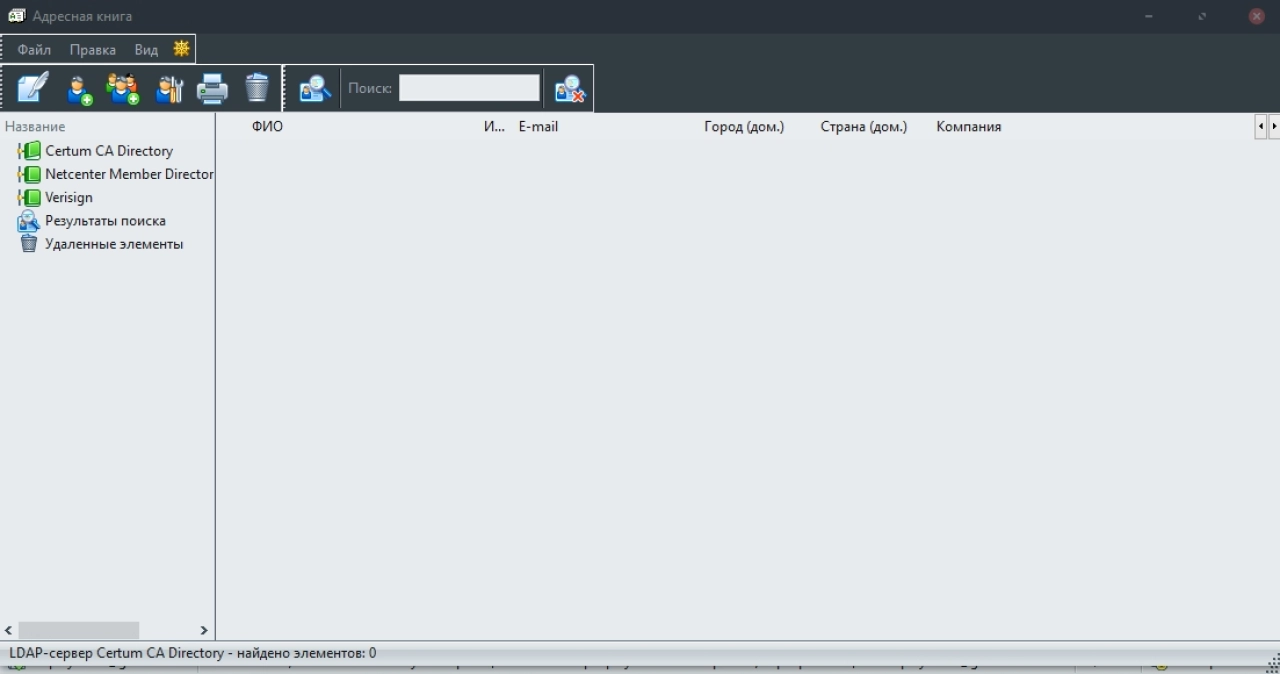
Task: Click the printer icon
Action: [x=212, y=89]
